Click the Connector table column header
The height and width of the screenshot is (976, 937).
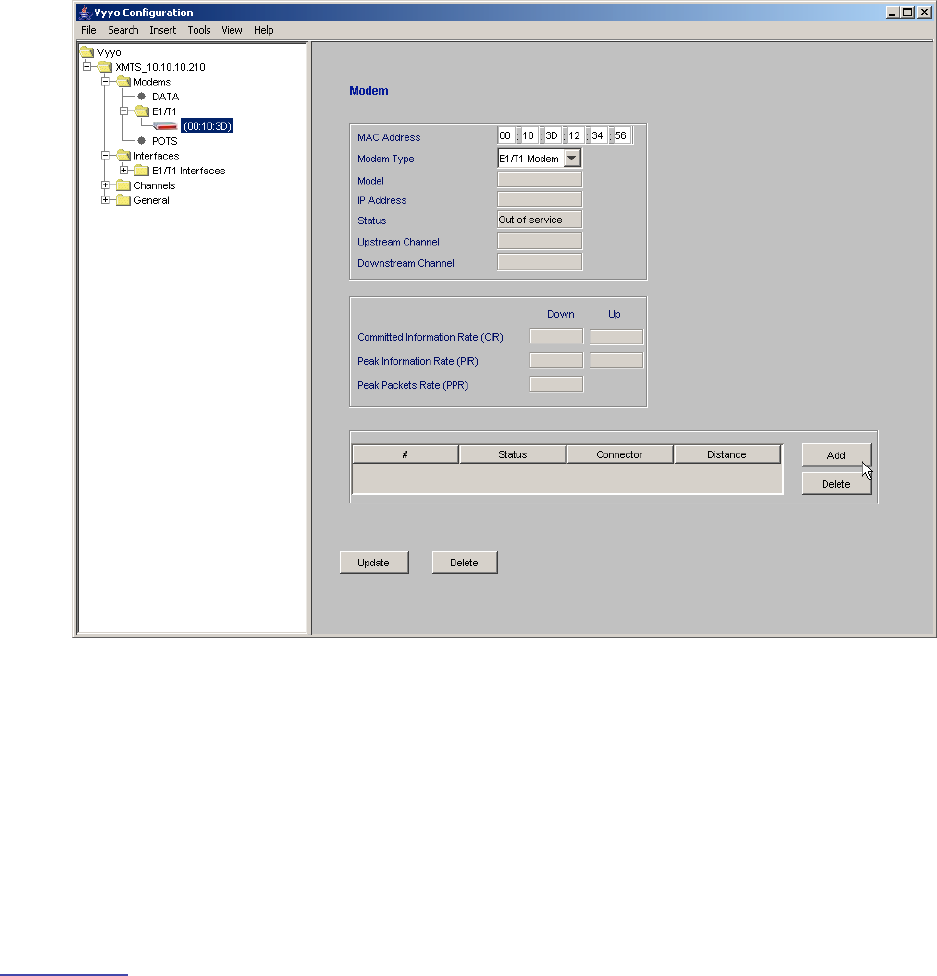pyautogui.click(x=619, y=454)
